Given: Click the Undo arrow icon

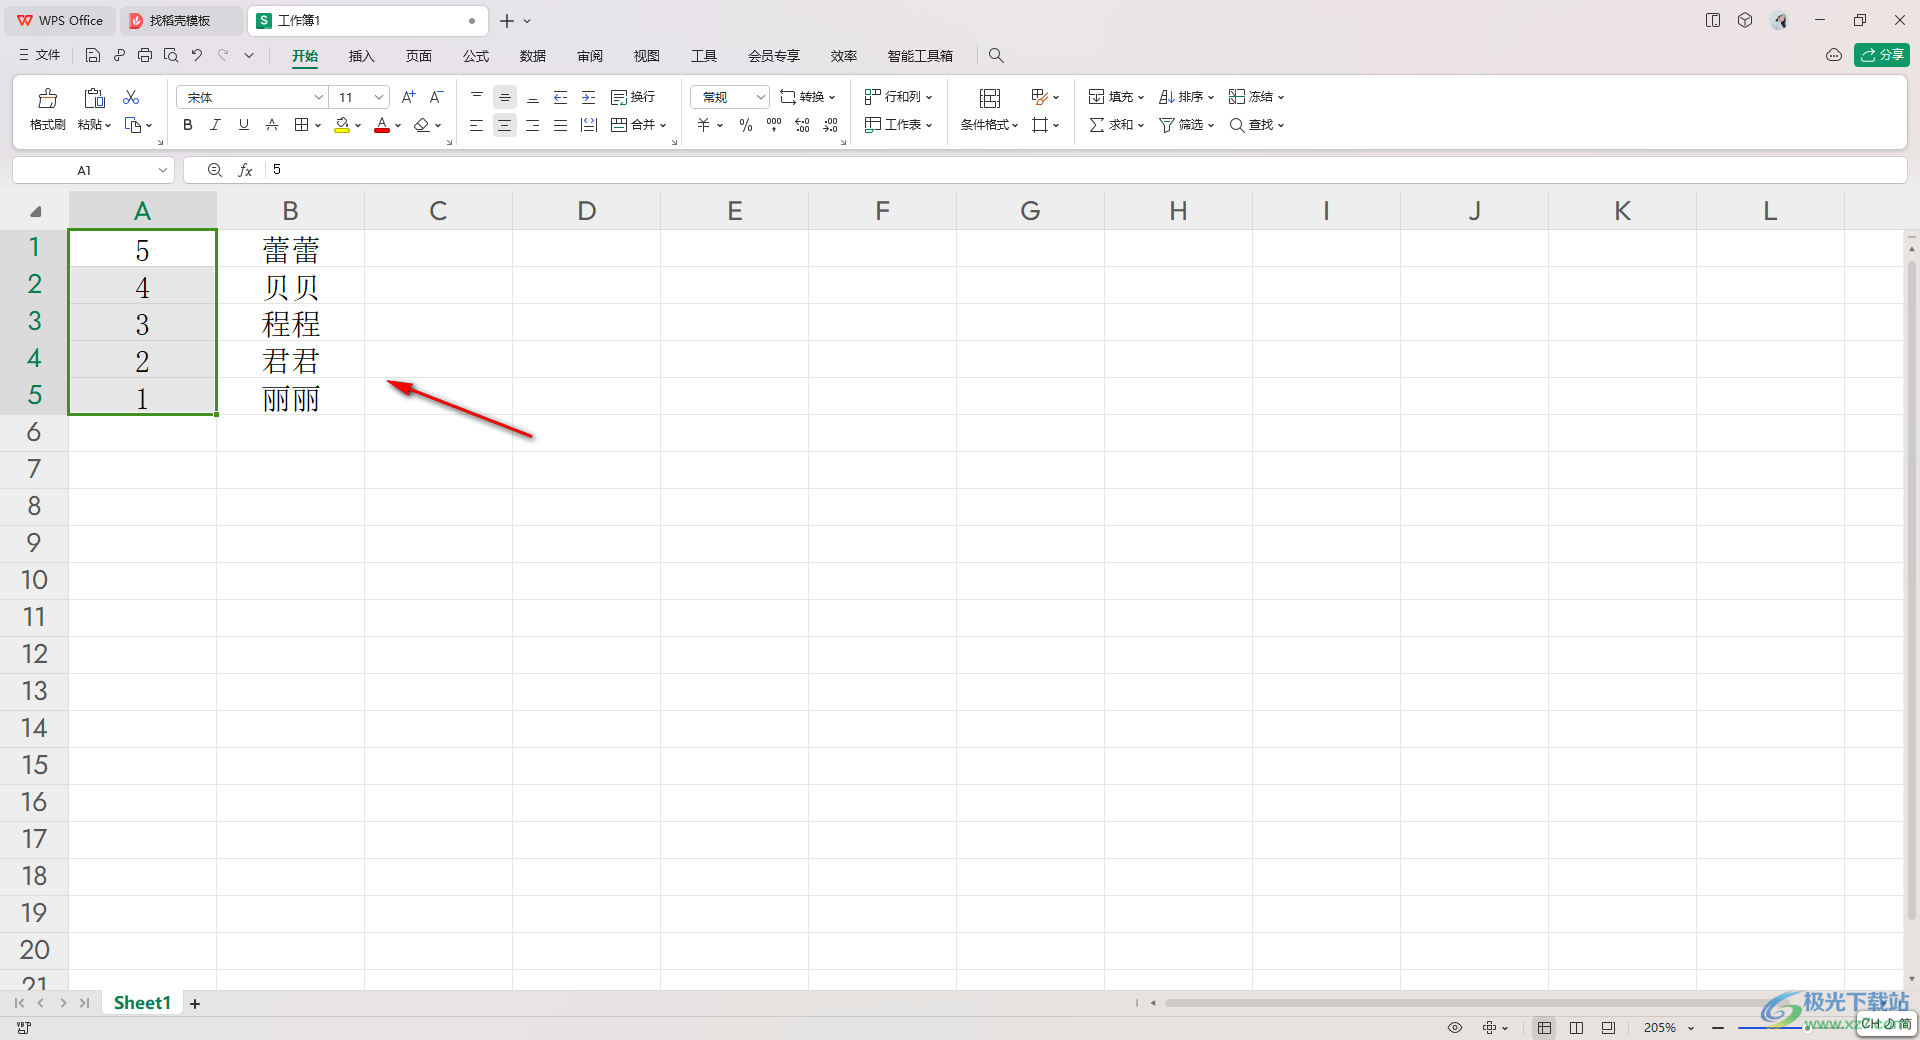Looking at the screenshot, I should (x=197, y=55).
